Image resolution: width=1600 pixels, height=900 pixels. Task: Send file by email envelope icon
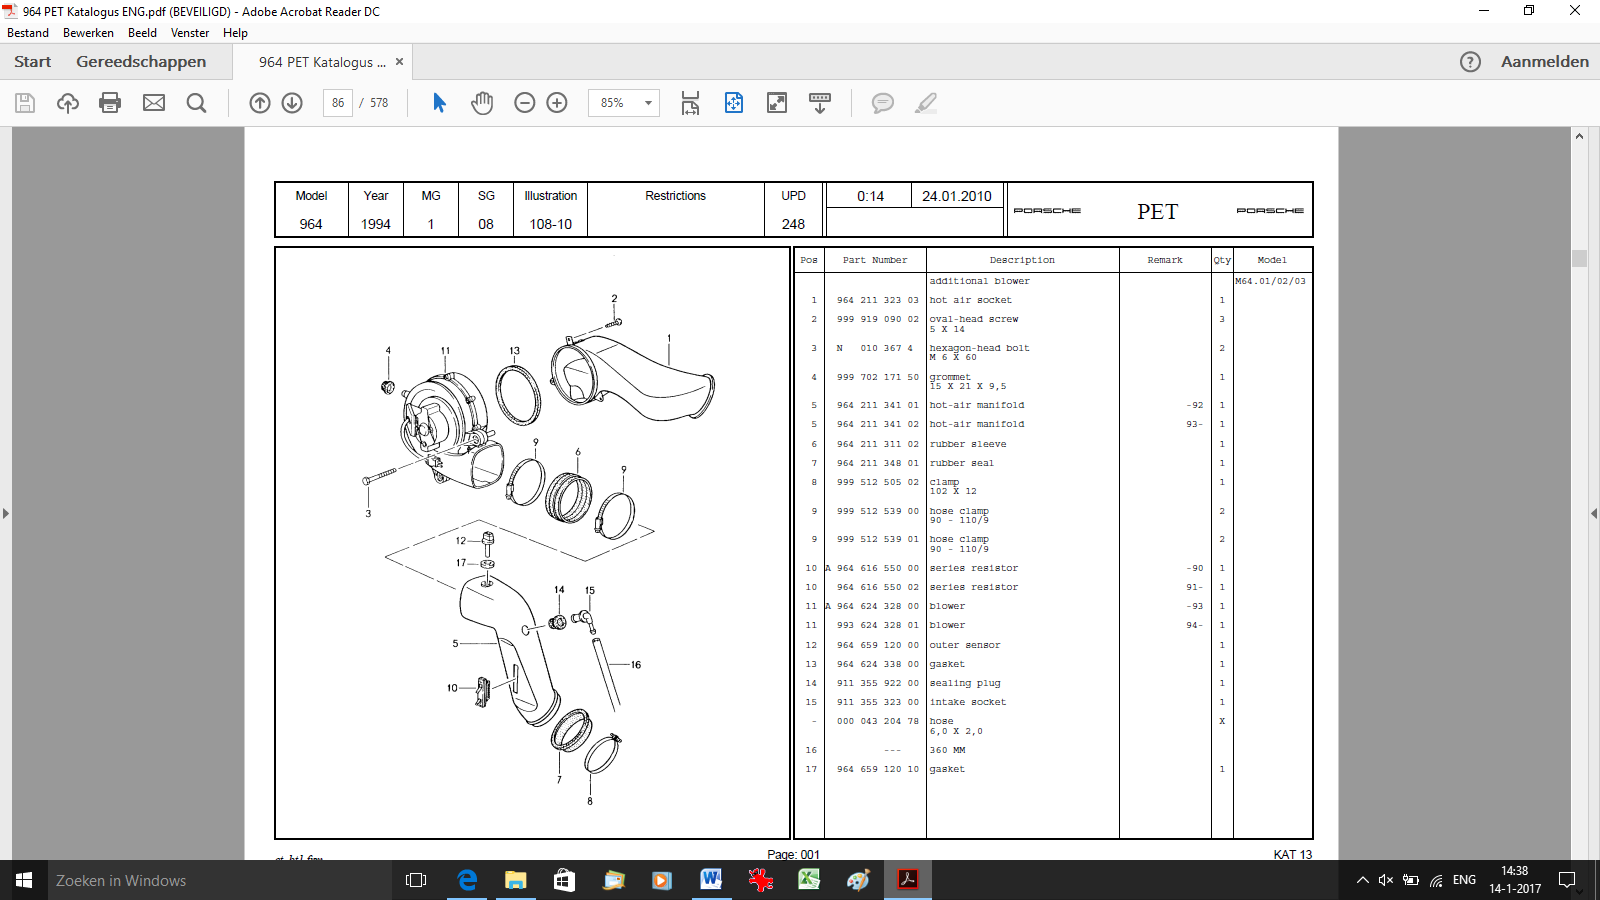154,103
